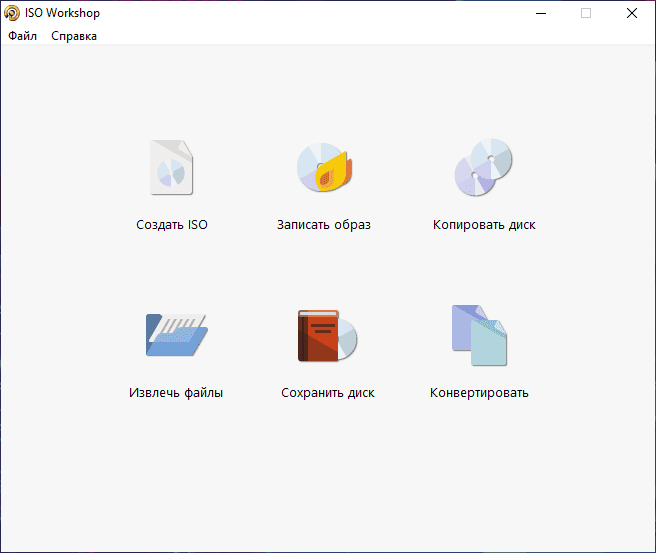Click the Создать ISO label
Screen dimensions: 656x553
coord(172,225)
